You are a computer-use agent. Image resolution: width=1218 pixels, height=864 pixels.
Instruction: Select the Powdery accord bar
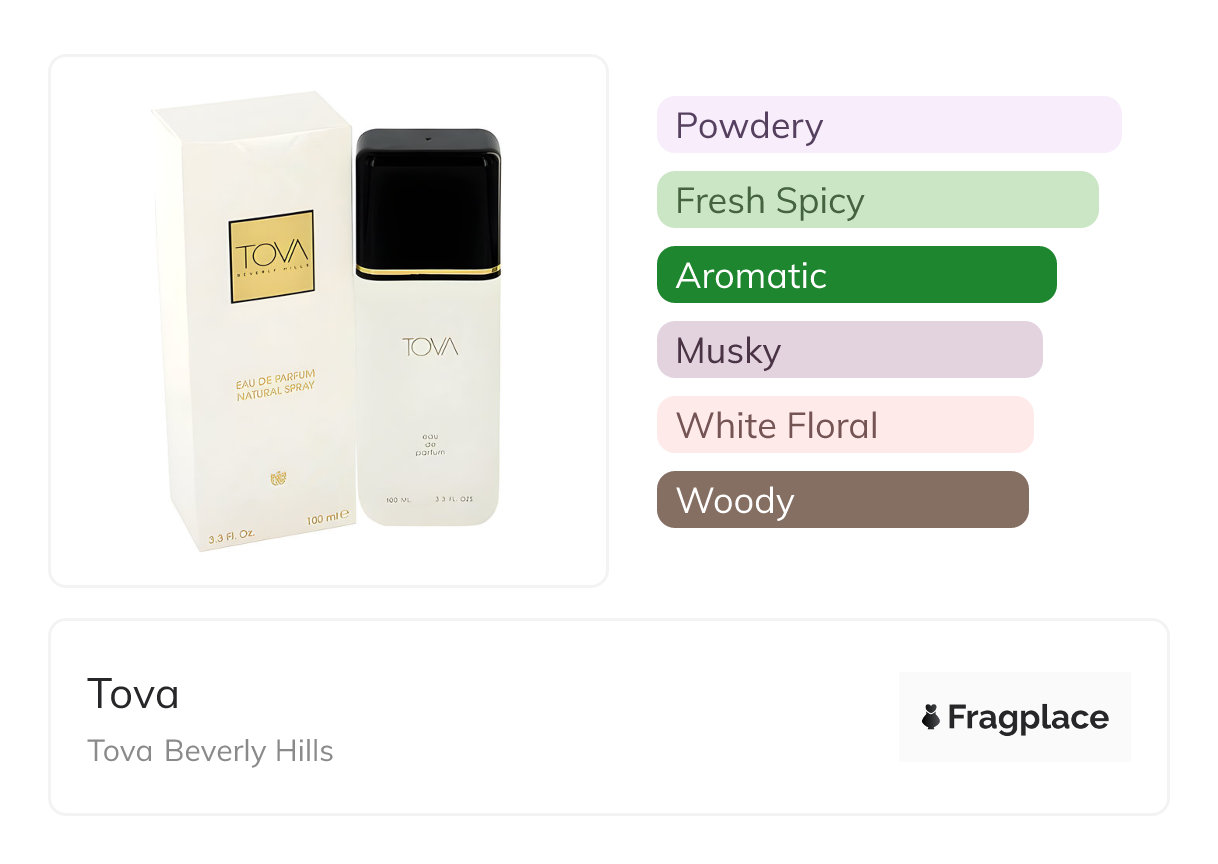(x=888, y=125)
